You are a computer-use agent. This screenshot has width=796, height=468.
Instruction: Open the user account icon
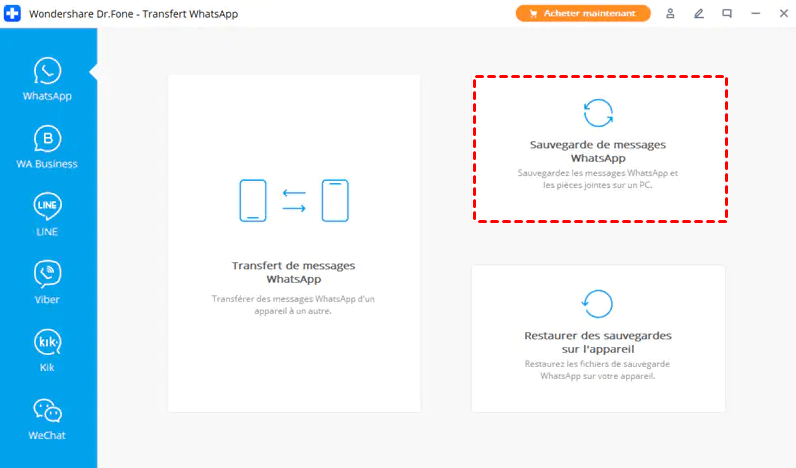tap(671, 14)
